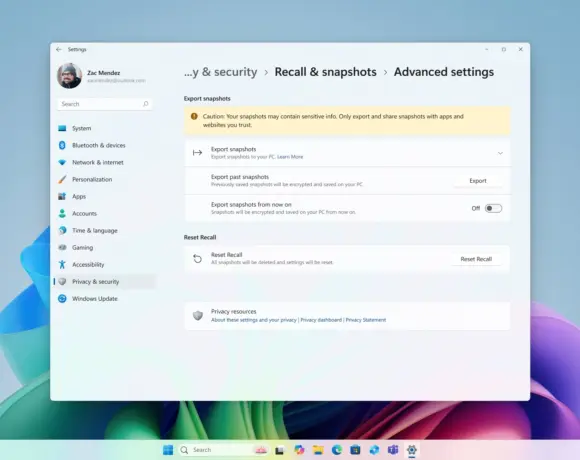Launch Microsoft Edge from the taskbar
Image resolution: width=580 pixels, height=460 pixels.
(x=337, y=450)
